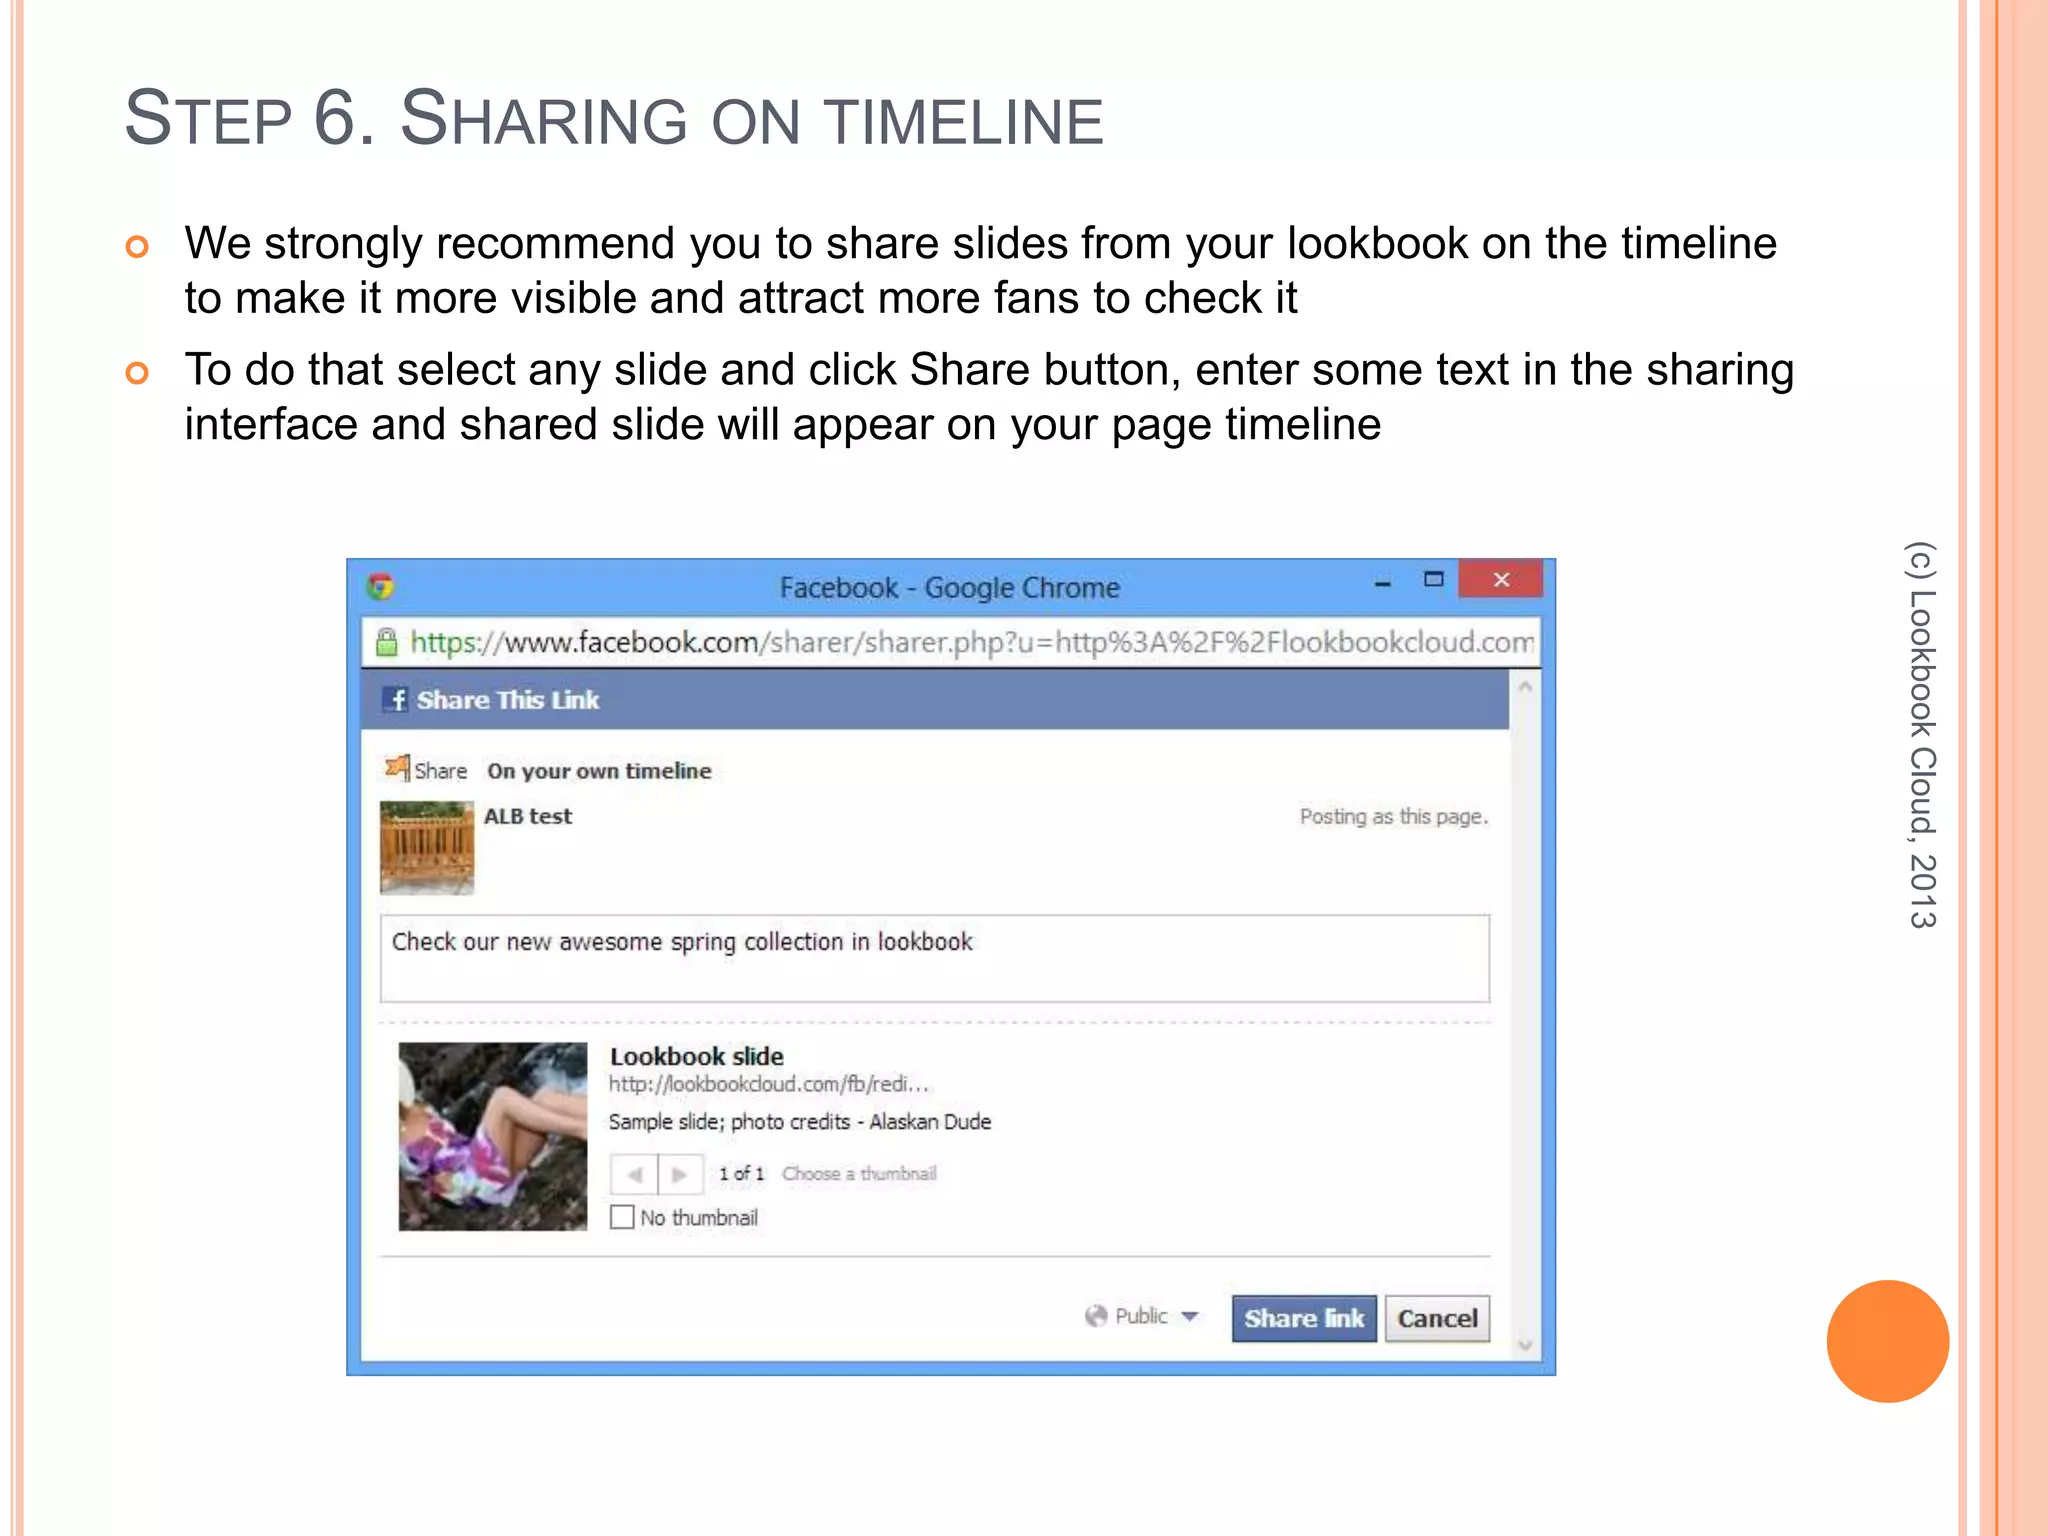Click the Cancel button
This screenshot has width=2048, height=1536.
(x=1437, y=1318)
